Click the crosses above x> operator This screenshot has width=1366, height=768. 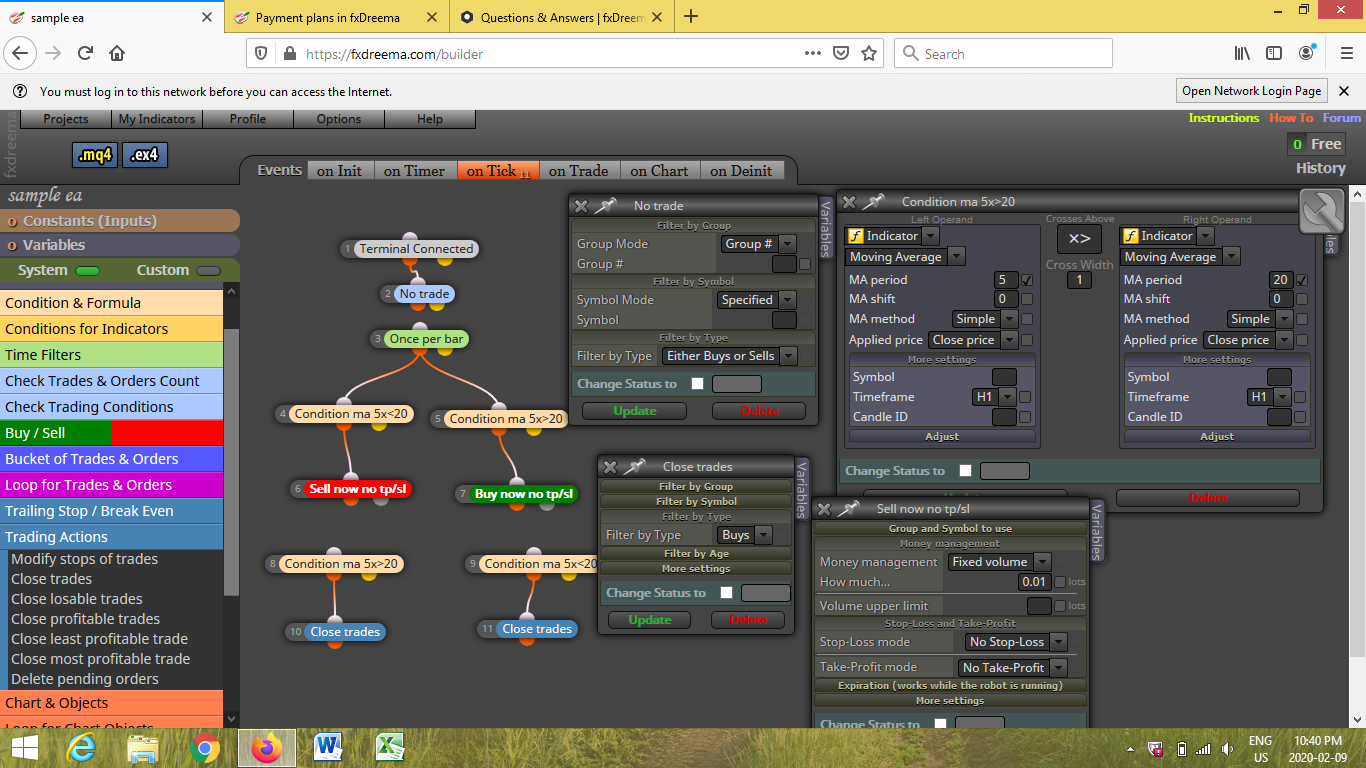[1079, 239]
